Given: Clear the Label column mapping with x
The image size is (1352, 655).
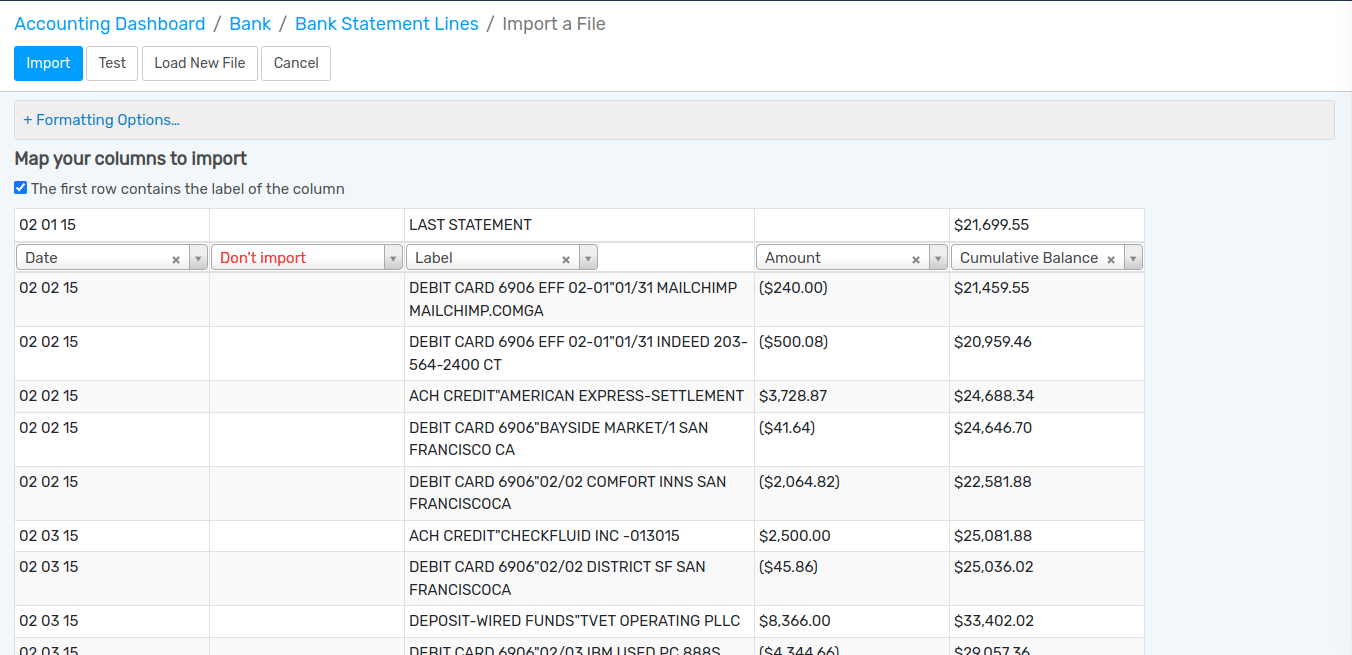Looking at the screenshot, I should click(x=566, y=259).
